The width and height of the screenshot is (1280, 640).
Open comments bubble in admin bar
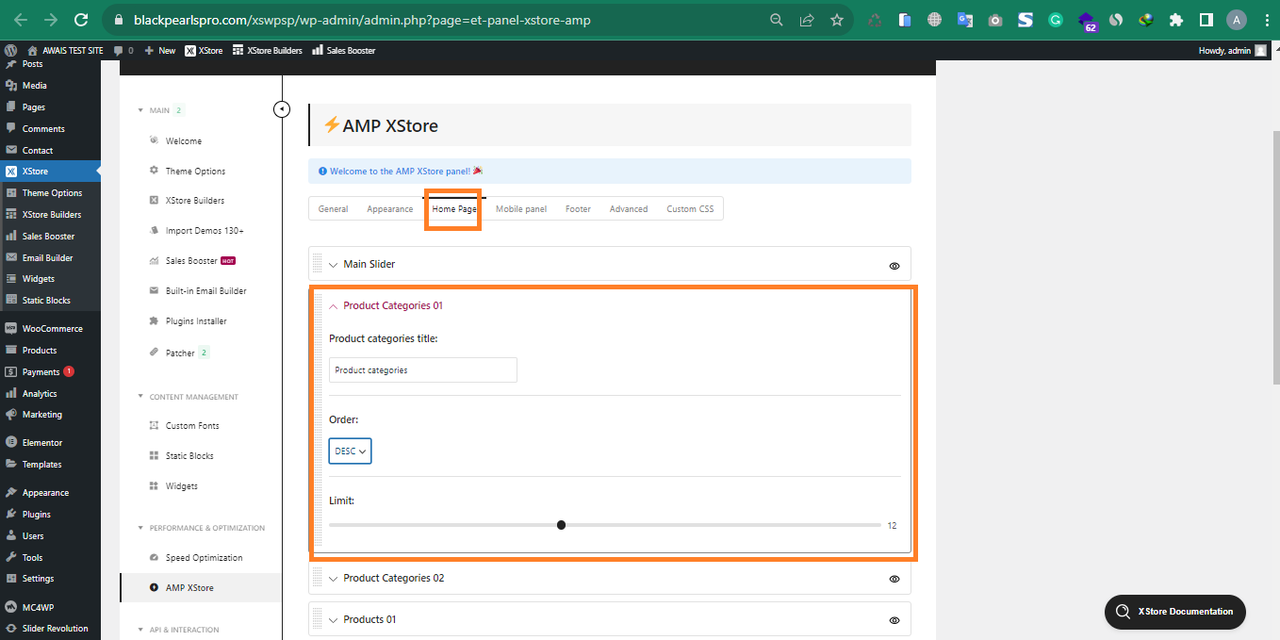(123, 50)
